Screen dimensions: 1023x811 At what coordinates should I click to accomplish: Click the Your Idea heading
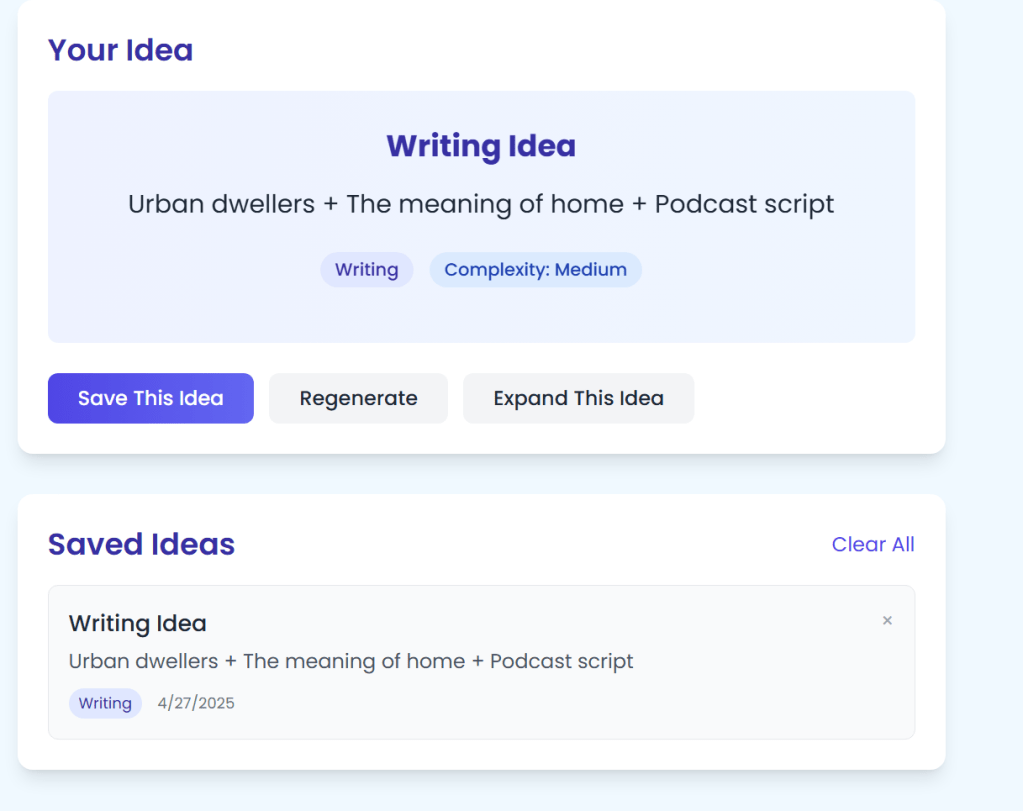pyautogui.click(x=121, y=50)
